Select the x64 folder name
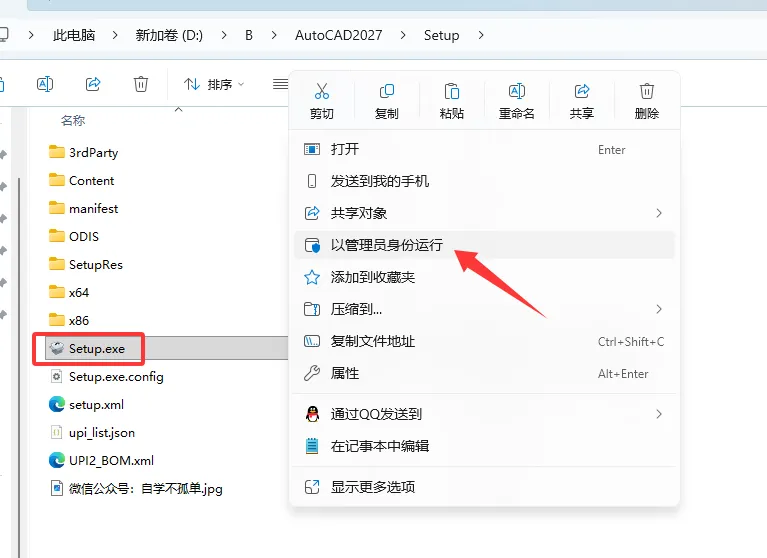Image resolution: width=767 pixels, height=558 pixels. [x=79, y=292]
